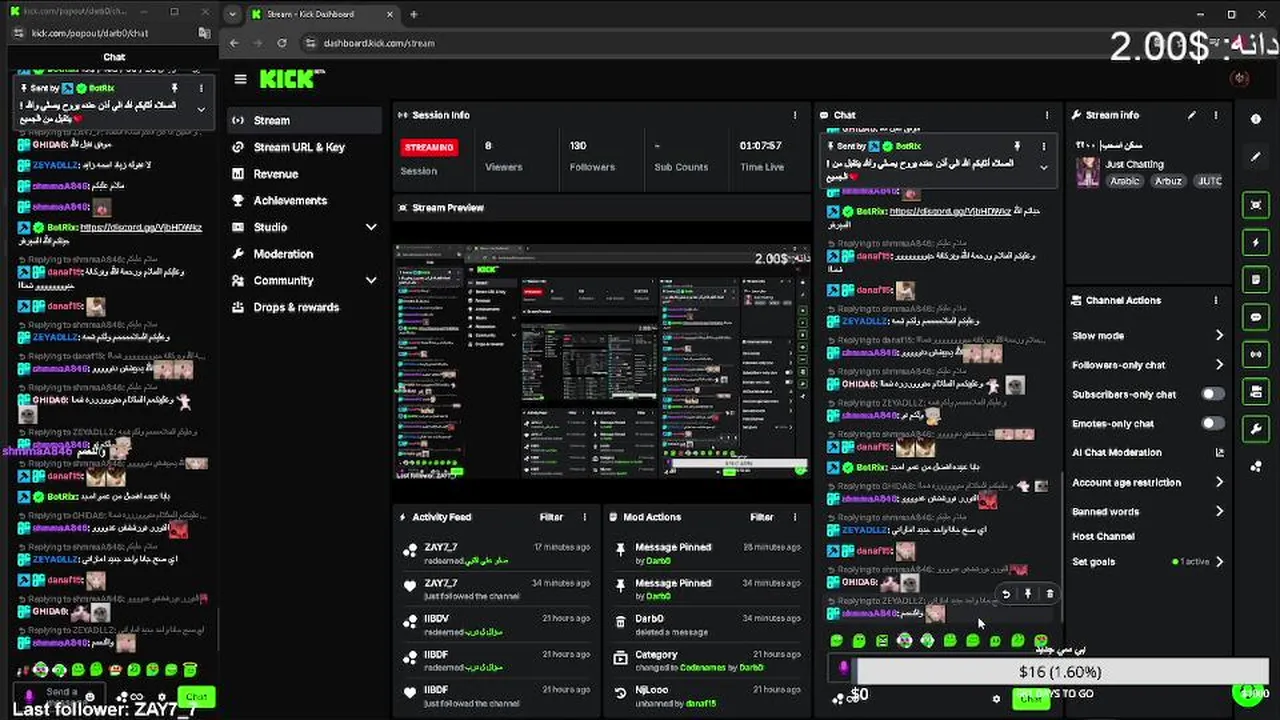Toggle Subscribers-only chat switch
This screenshot has width=1280, height=720.
click(x=1212, y=394)
